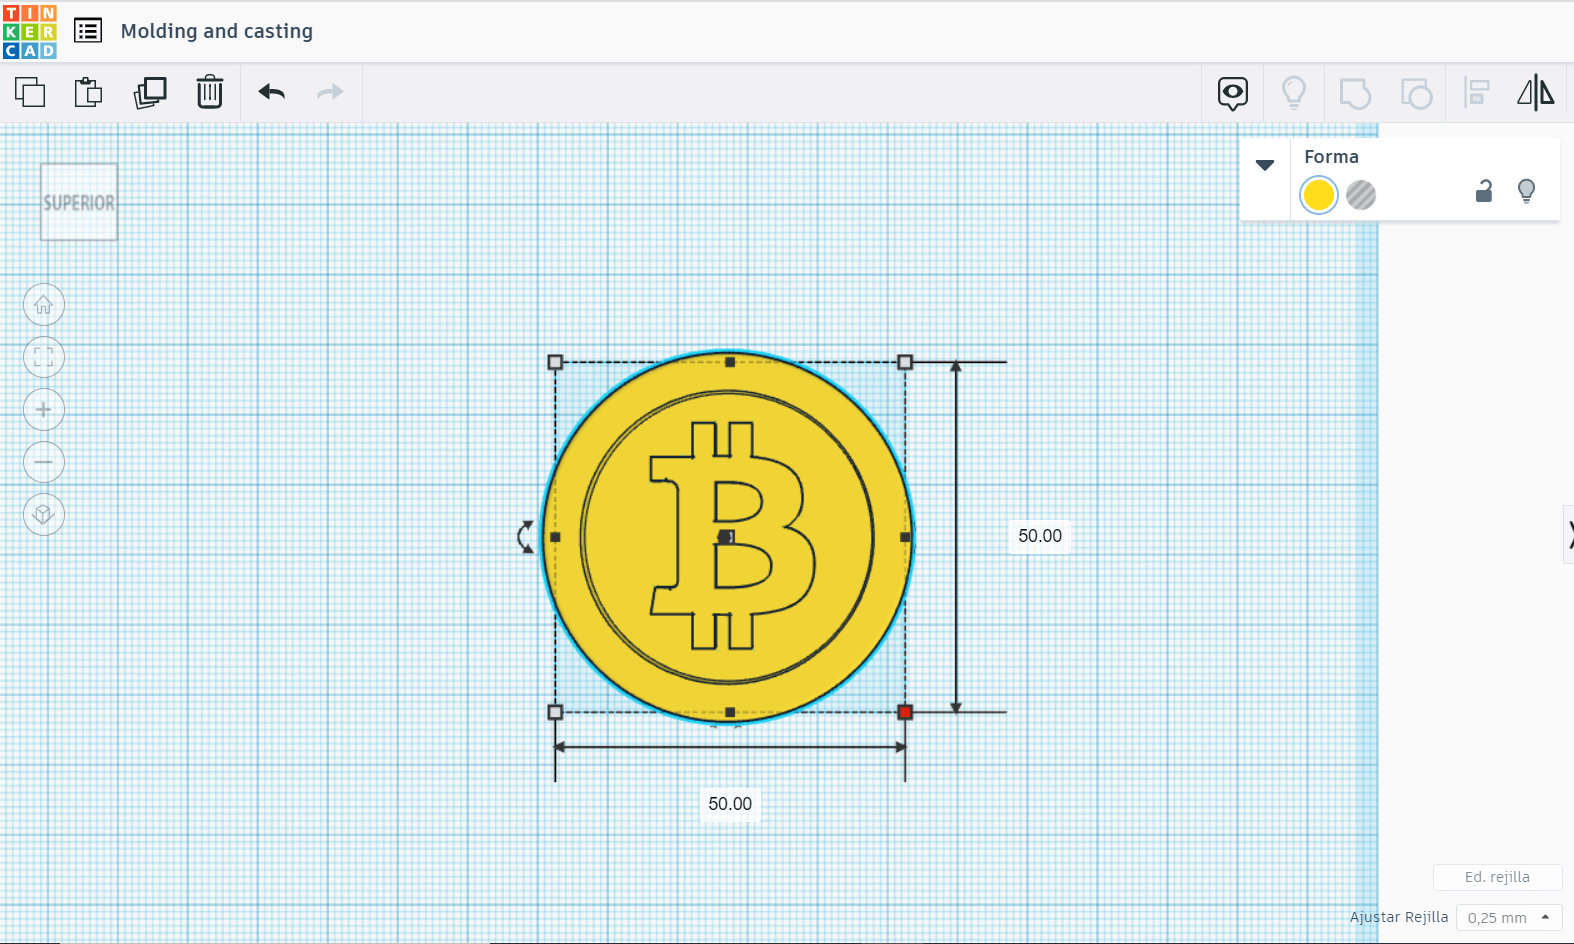Click the Duplicate and repeat icon

pos(150,92)
